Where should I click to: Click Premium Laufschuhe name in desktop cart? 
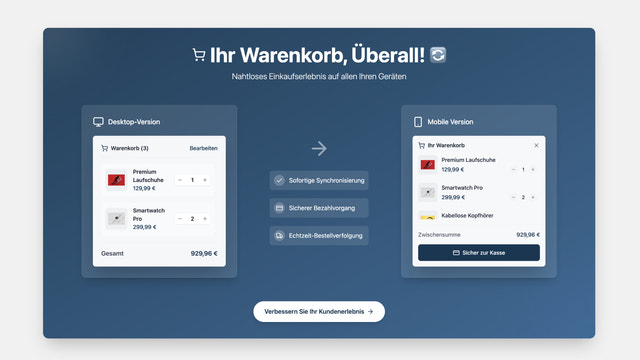point(148,176)
